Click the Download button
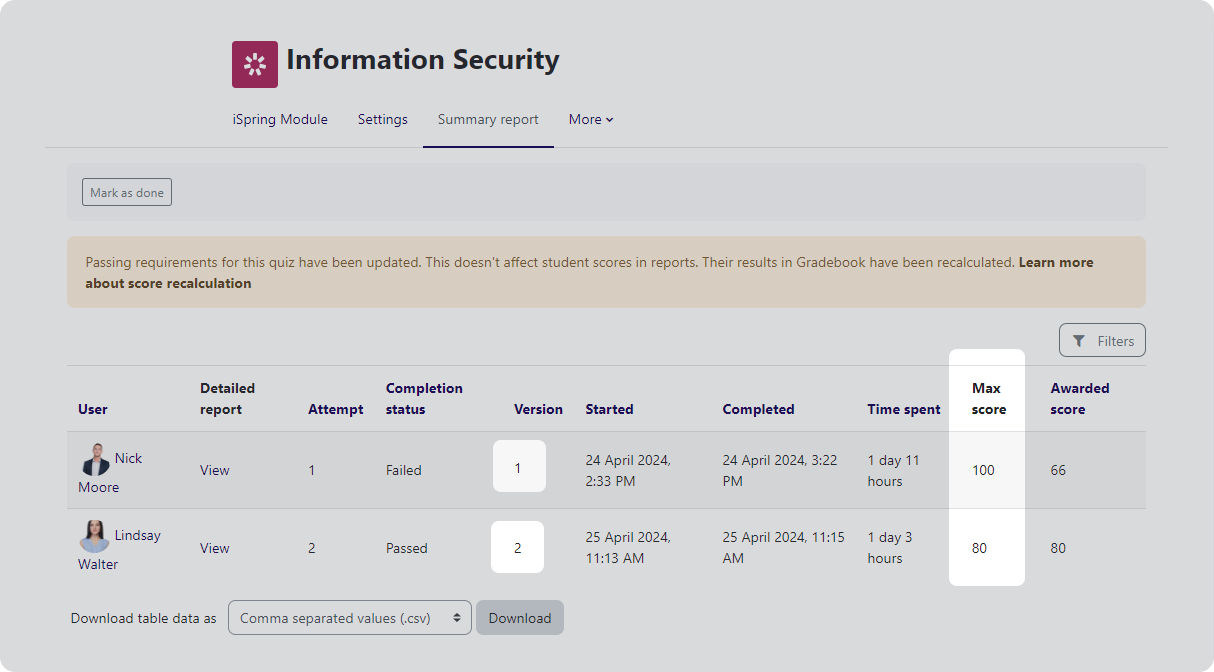The image size is (1214, 672). pos(519,618)
